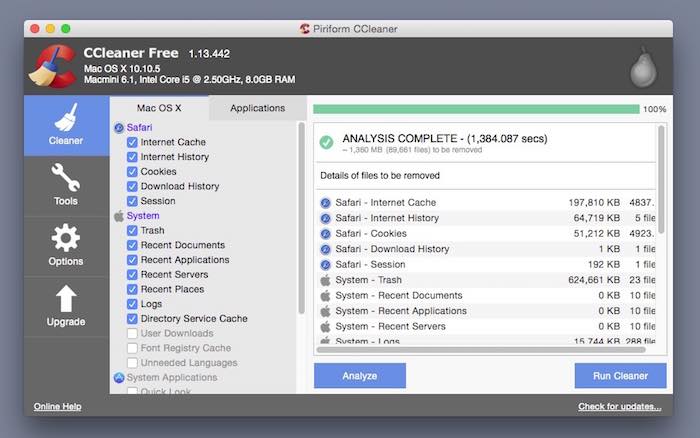
Task: Enable Unneeded Languages checkbox
Action: point(132,363)
